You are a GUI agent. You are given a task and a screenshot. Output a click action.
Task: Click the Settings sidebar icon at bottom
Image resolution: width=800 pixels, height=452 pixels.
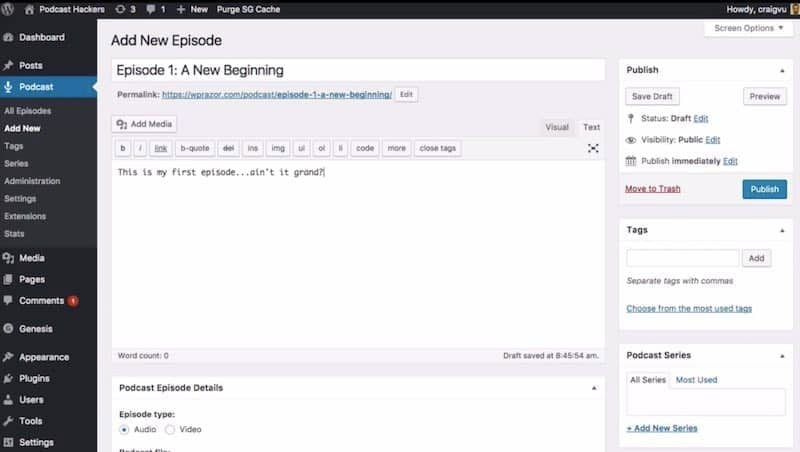[8, 442]
